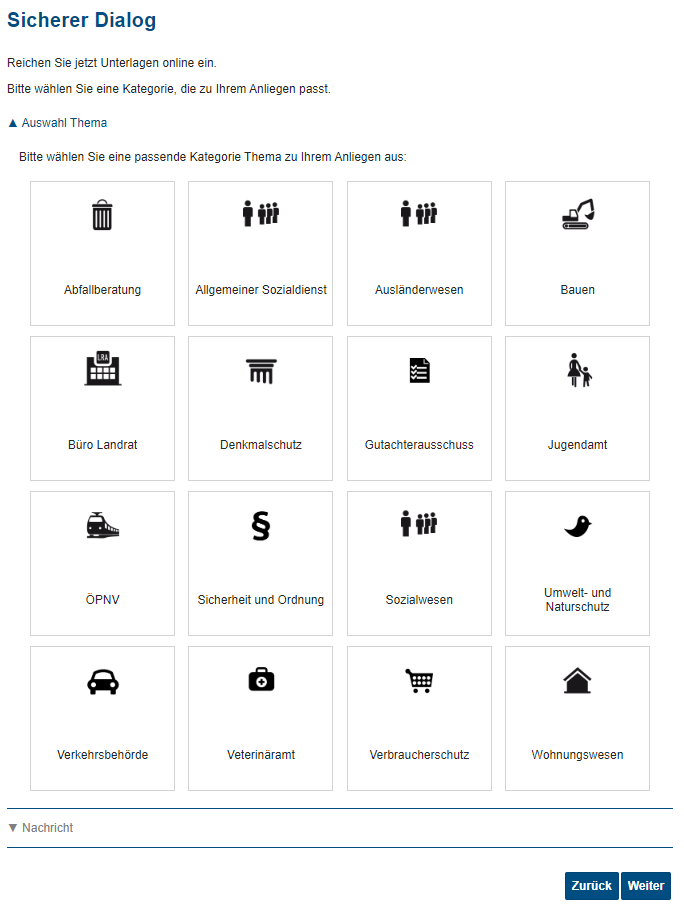This screenshot has height=912, width=684.
Task: Click the Sicherheit und Ordnung paragraph symbol
Action: click(x=261, y=526)
